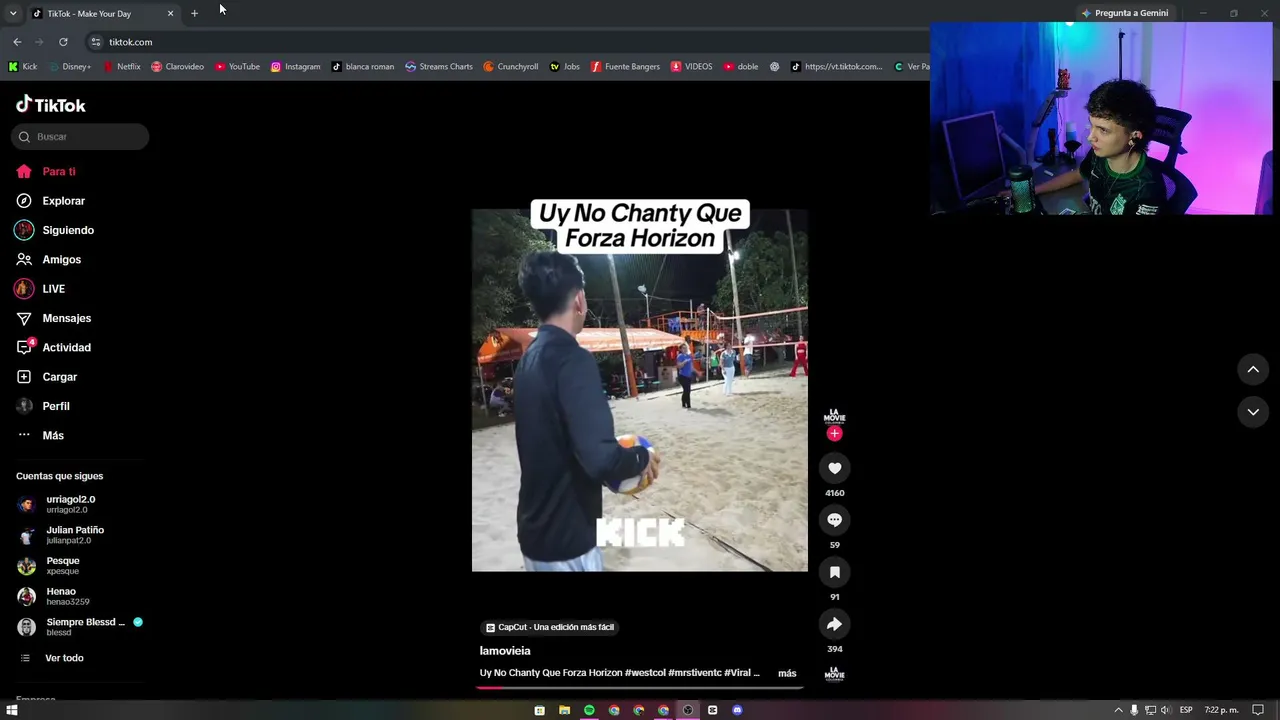Screen dimensions: 1280x720
Task: Seek the video using the progress bar
Action: click(640, 687)
